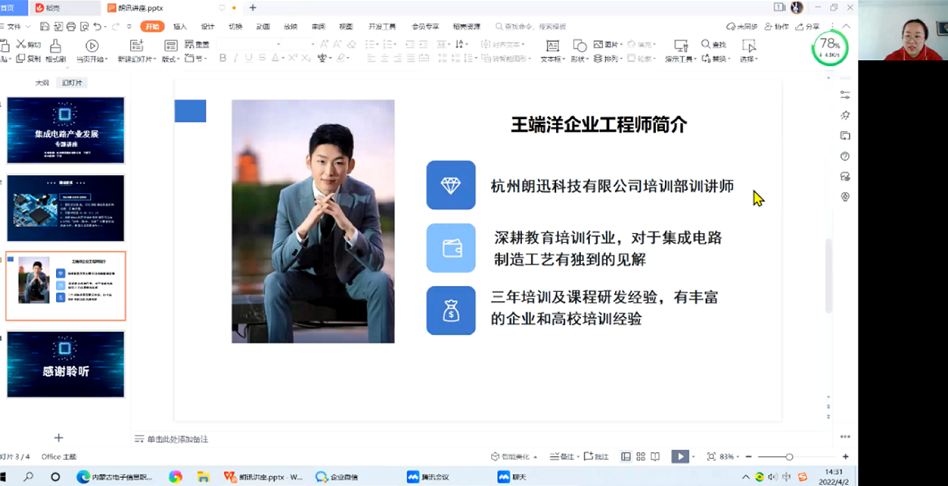This screenshot has width=948, height=486.
Task: Click the Collaborate (协作) button
Action: [777, 27]
